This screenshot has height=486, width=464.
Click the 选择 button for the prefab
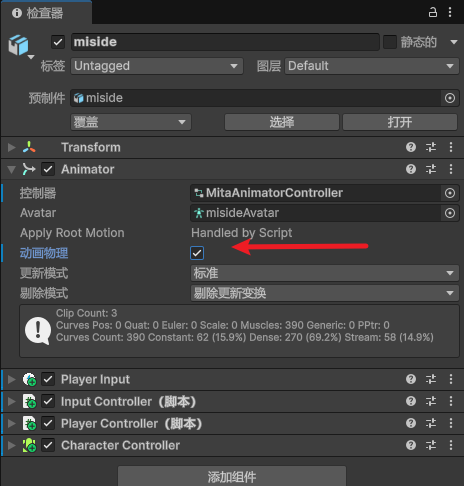(282, 122)
